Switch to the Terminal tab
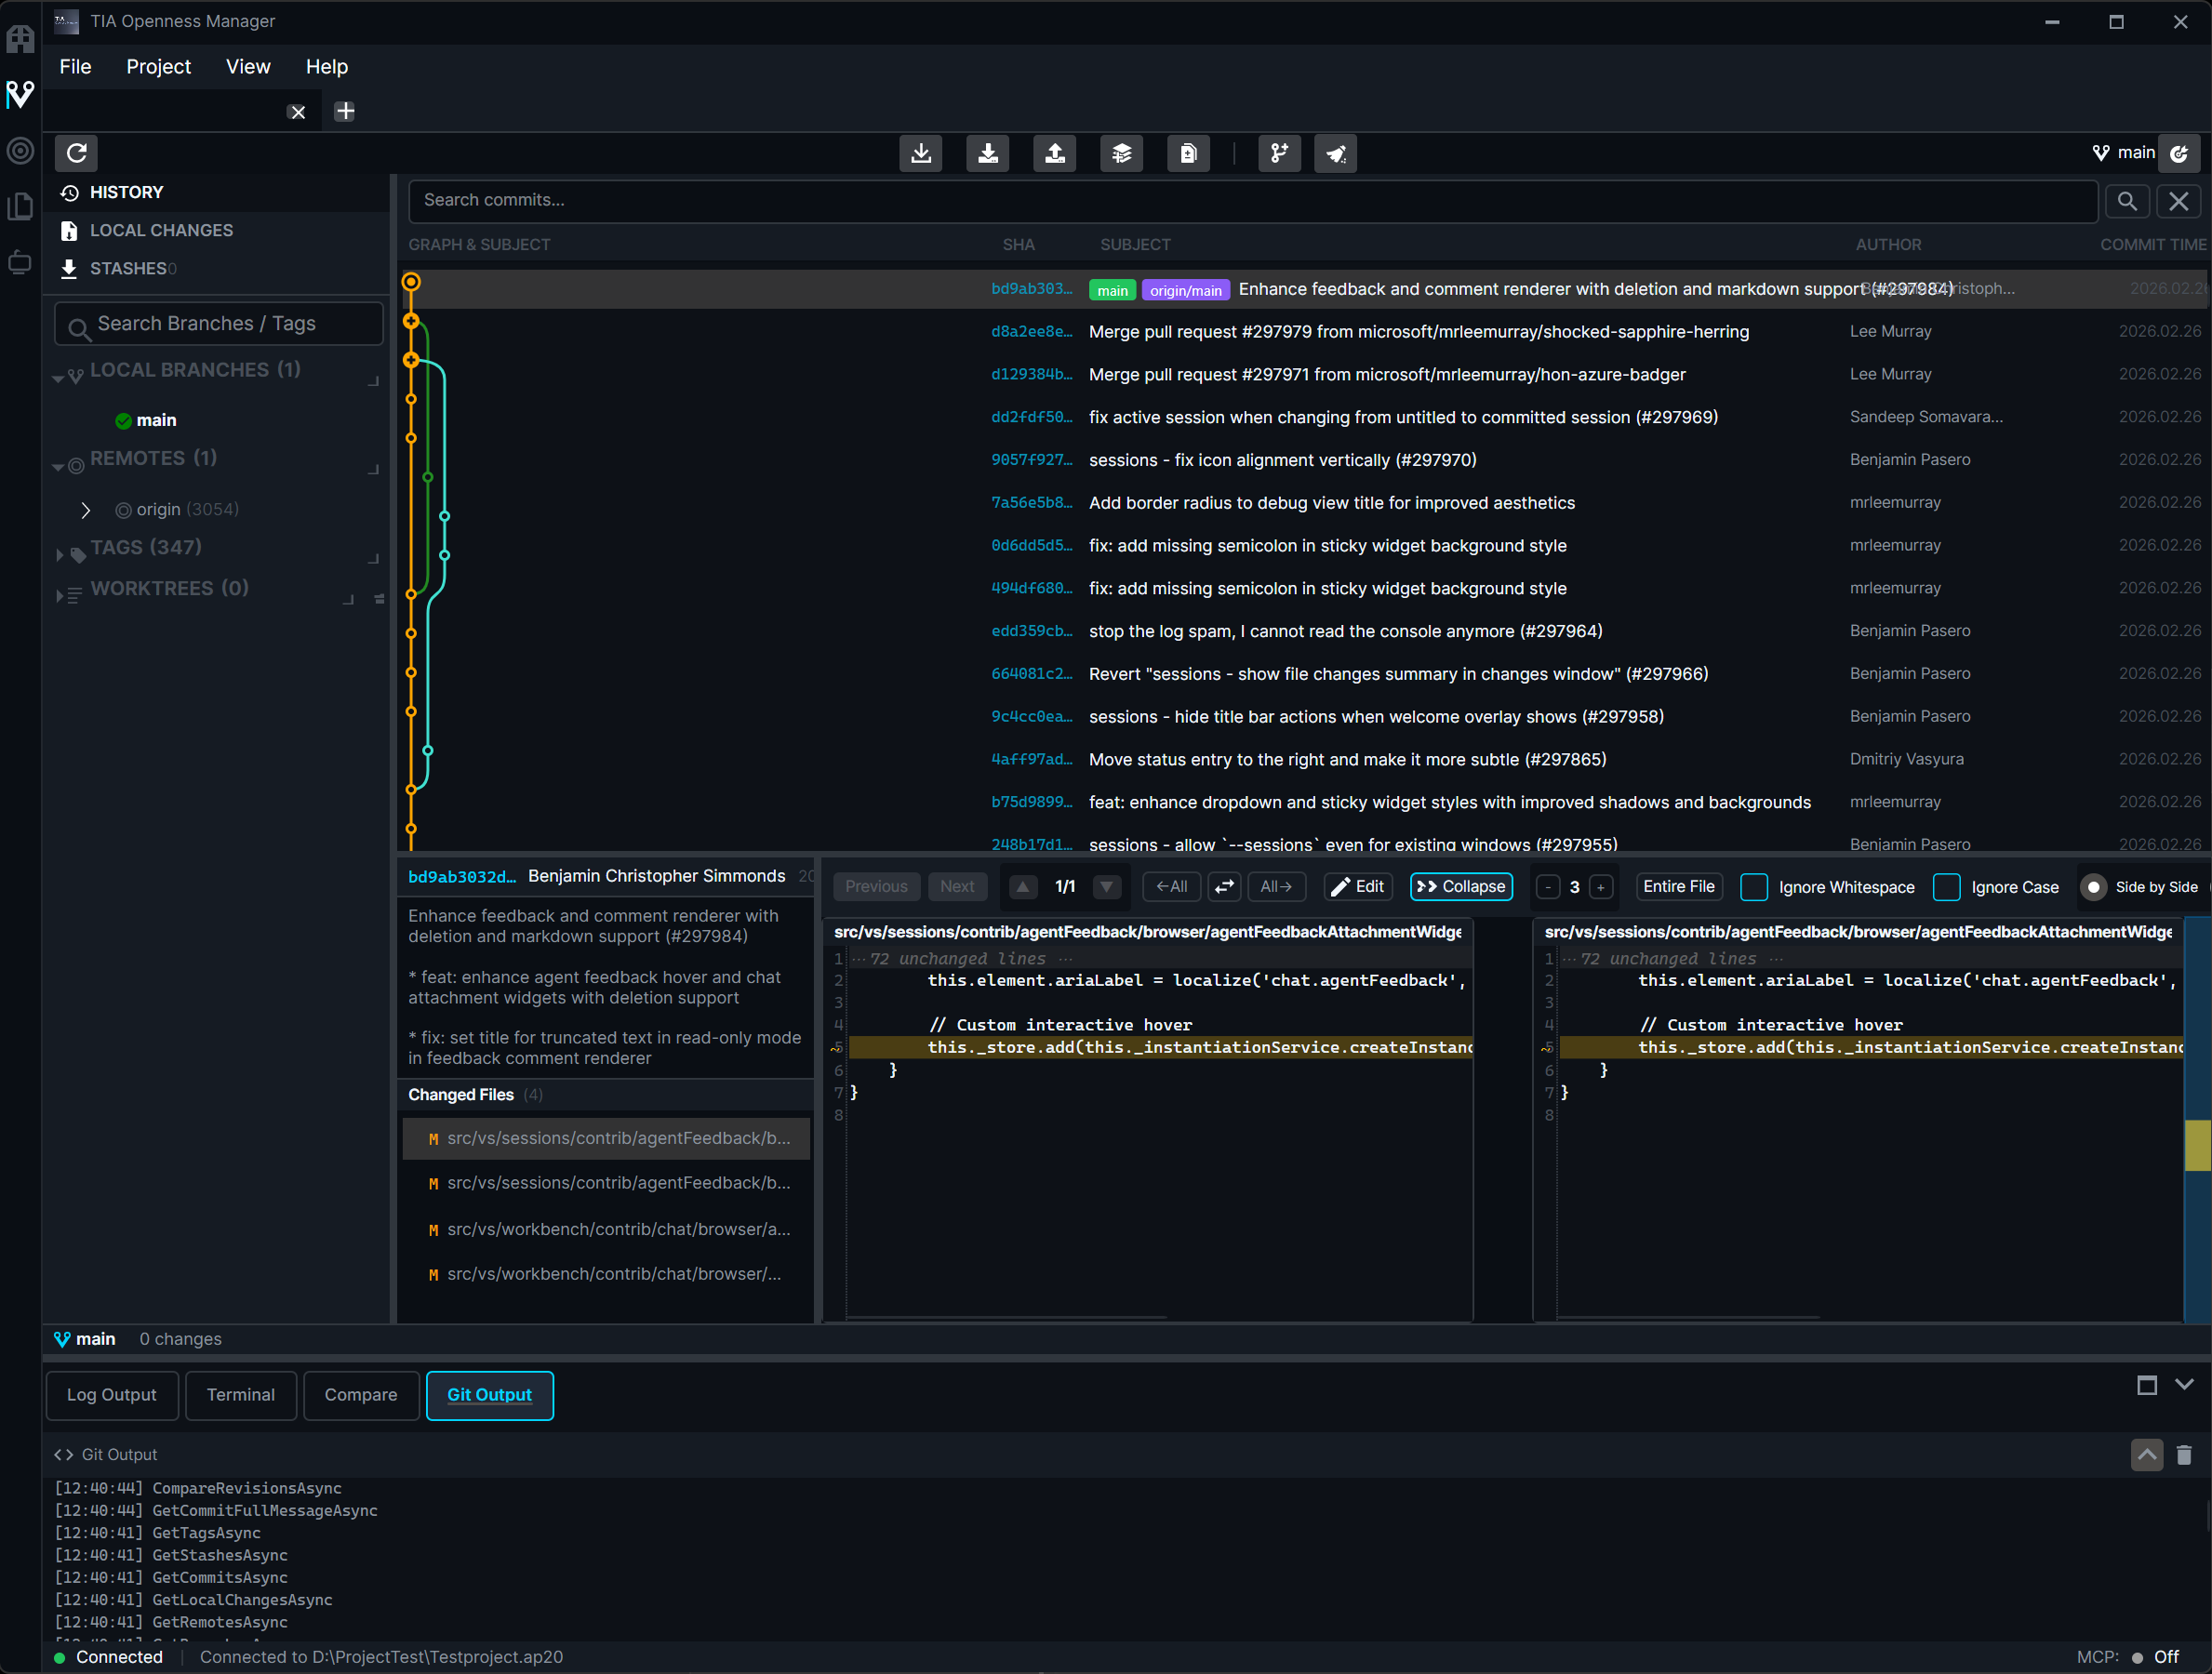Screen dimensions: 2212x1674 coord(240,1394)
